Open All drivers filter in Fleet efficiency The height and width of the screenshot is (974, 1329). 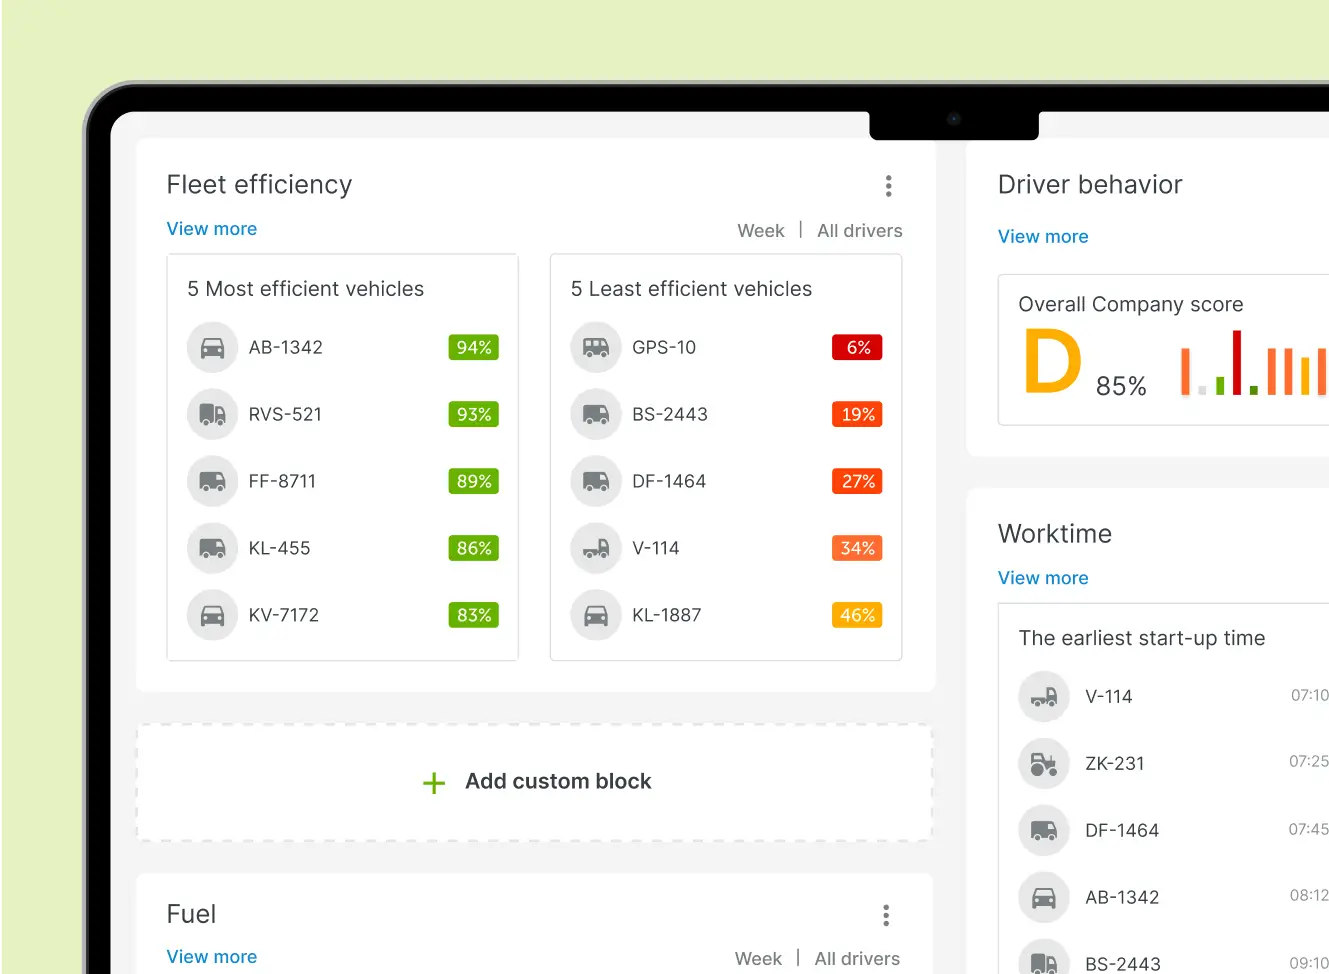click(860, 231)
